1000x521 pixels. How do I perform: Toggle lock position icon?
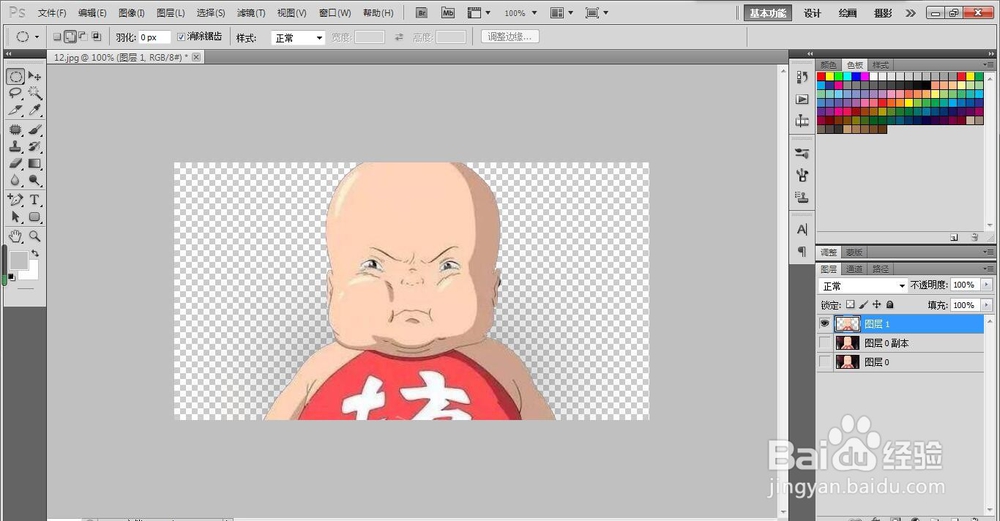click(877, 305)
